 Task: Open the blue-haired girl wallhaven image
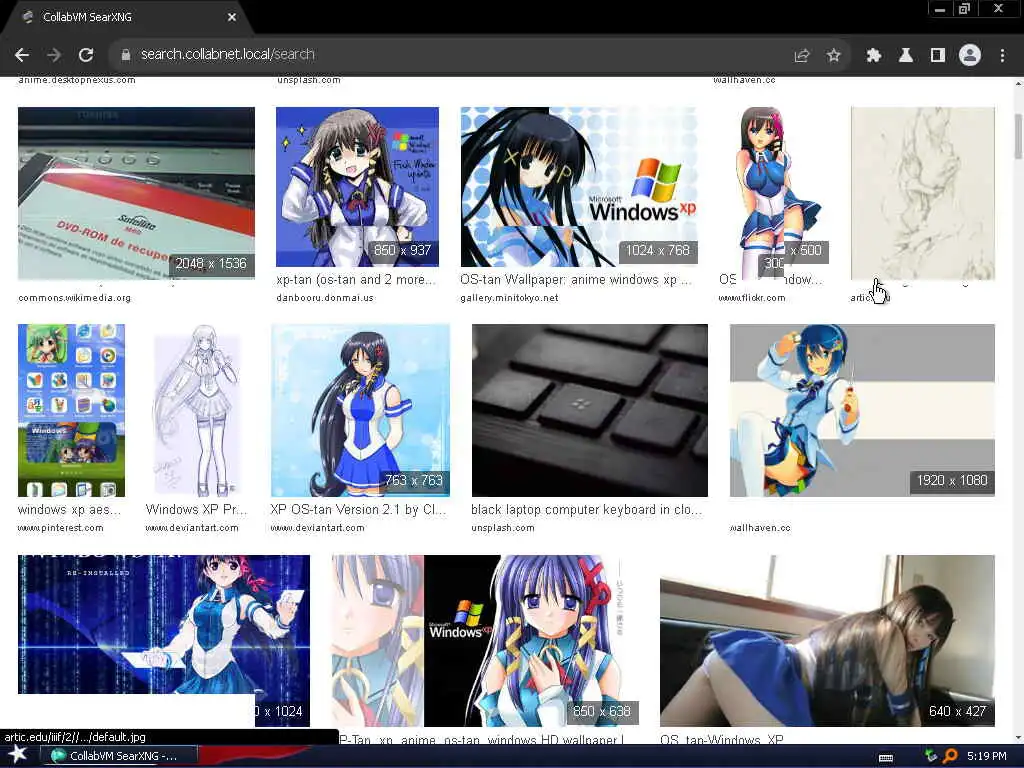tap(862, 410)
